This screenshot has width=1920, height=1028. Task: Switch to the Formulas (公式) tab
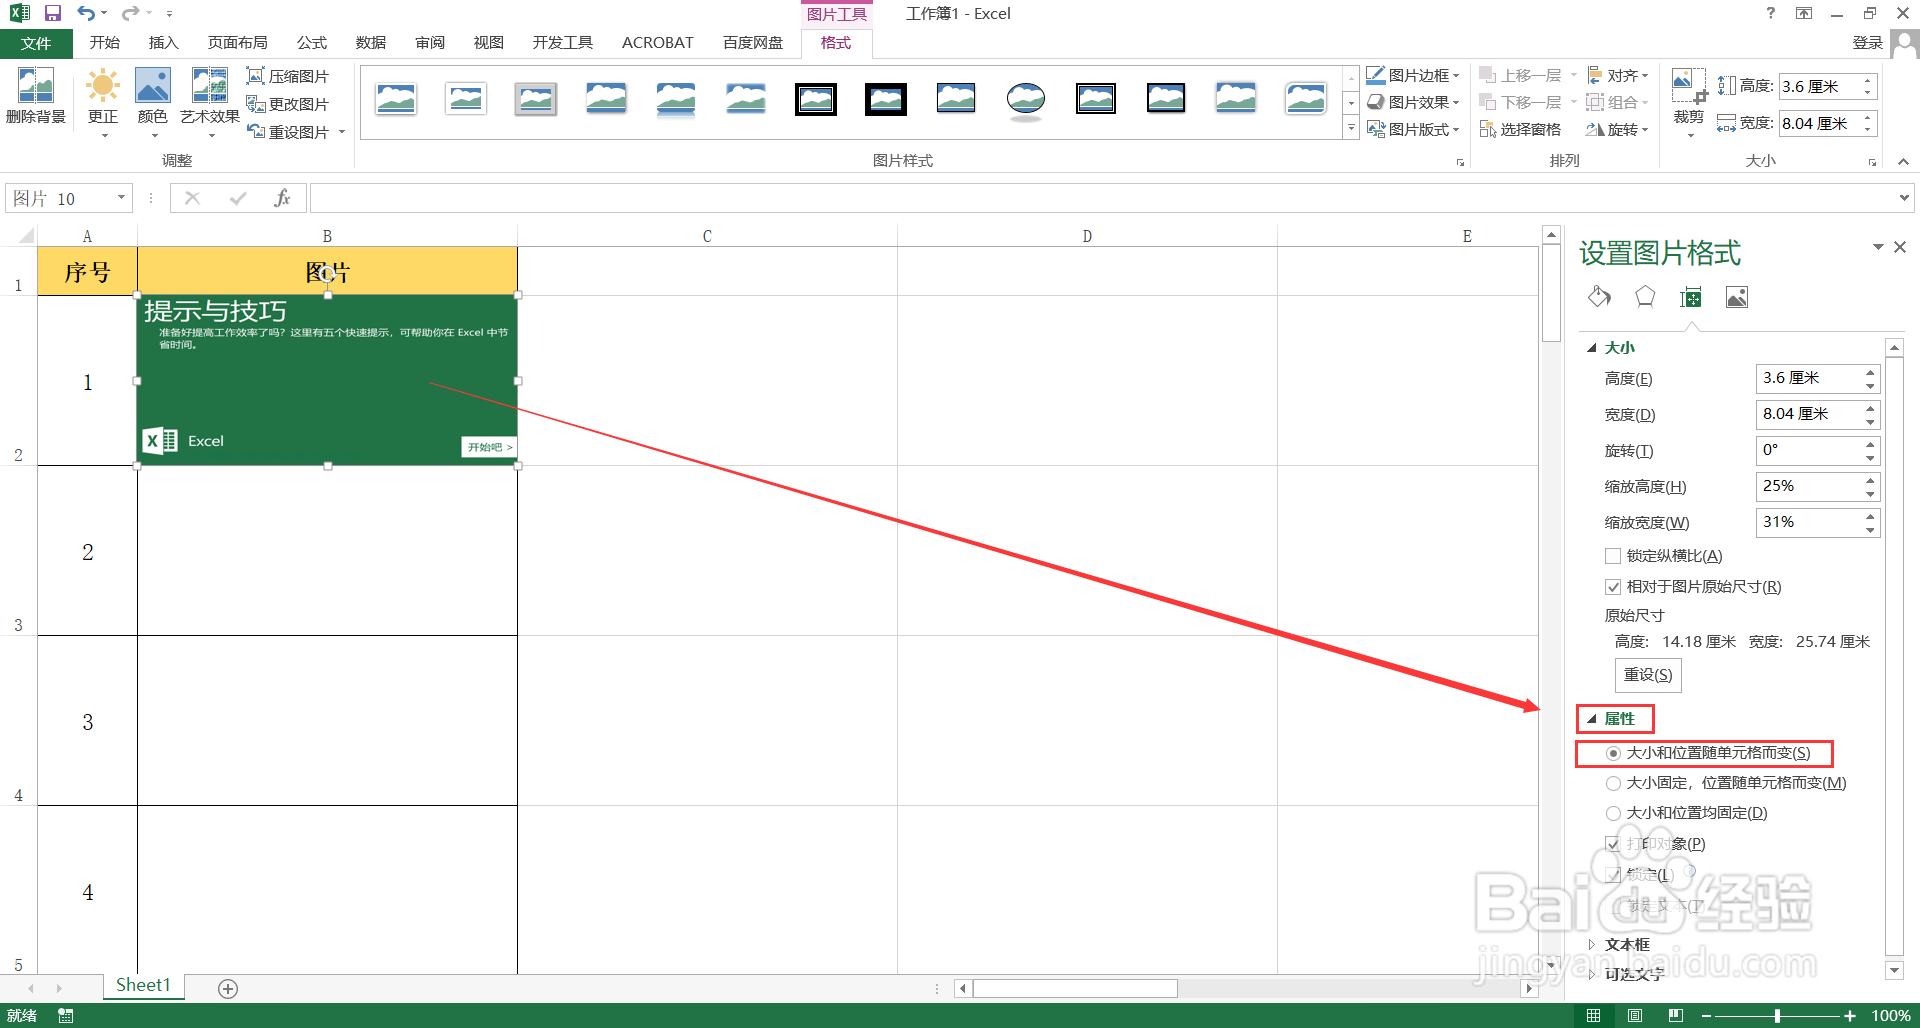click(x=312, y=43)
